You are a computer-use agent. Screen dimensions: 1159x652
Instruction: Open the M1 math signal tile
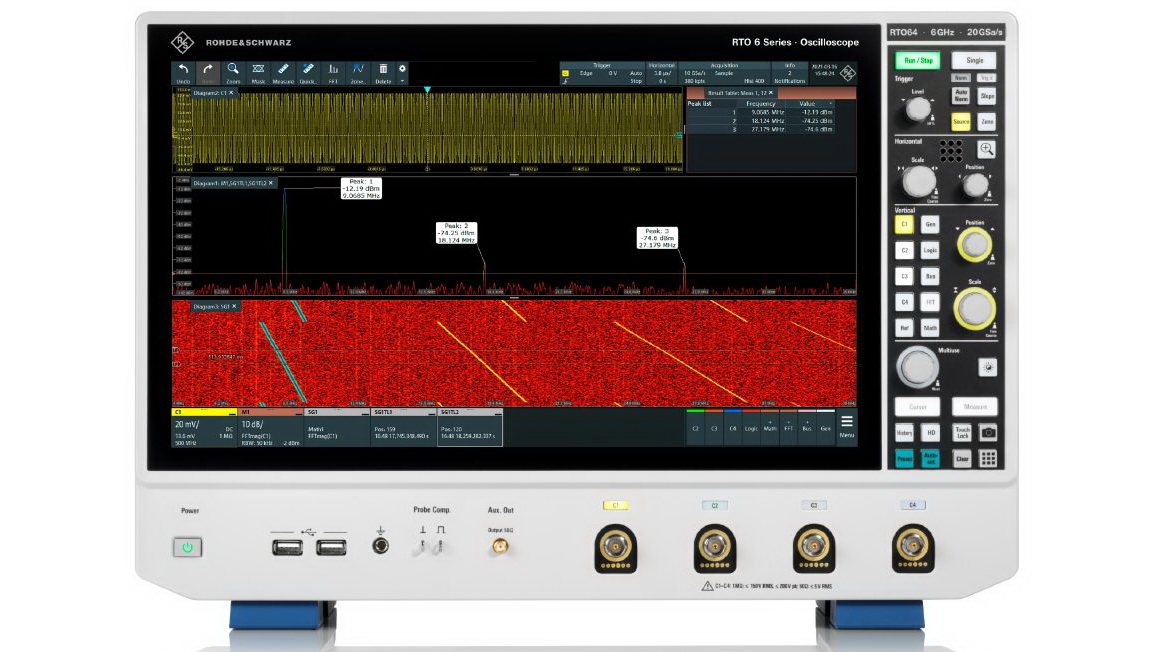271,428
